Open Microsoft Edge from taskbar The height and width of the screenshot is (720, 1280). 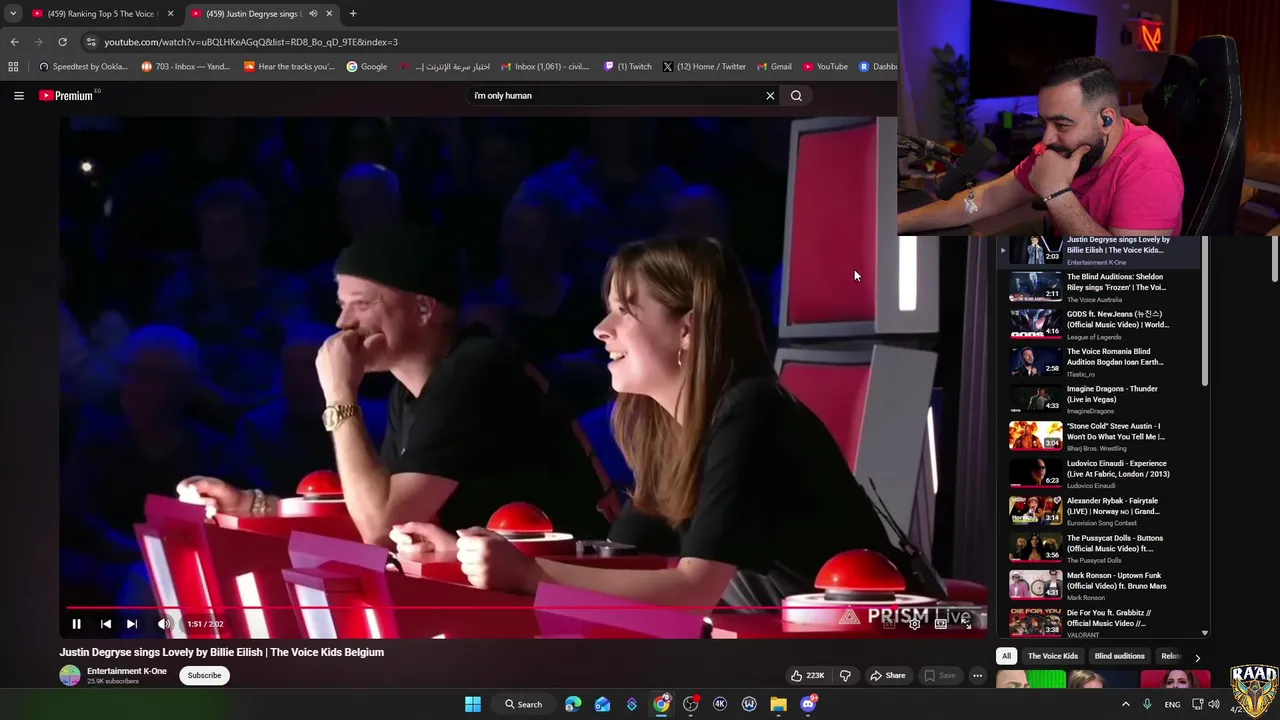point(573,704)
